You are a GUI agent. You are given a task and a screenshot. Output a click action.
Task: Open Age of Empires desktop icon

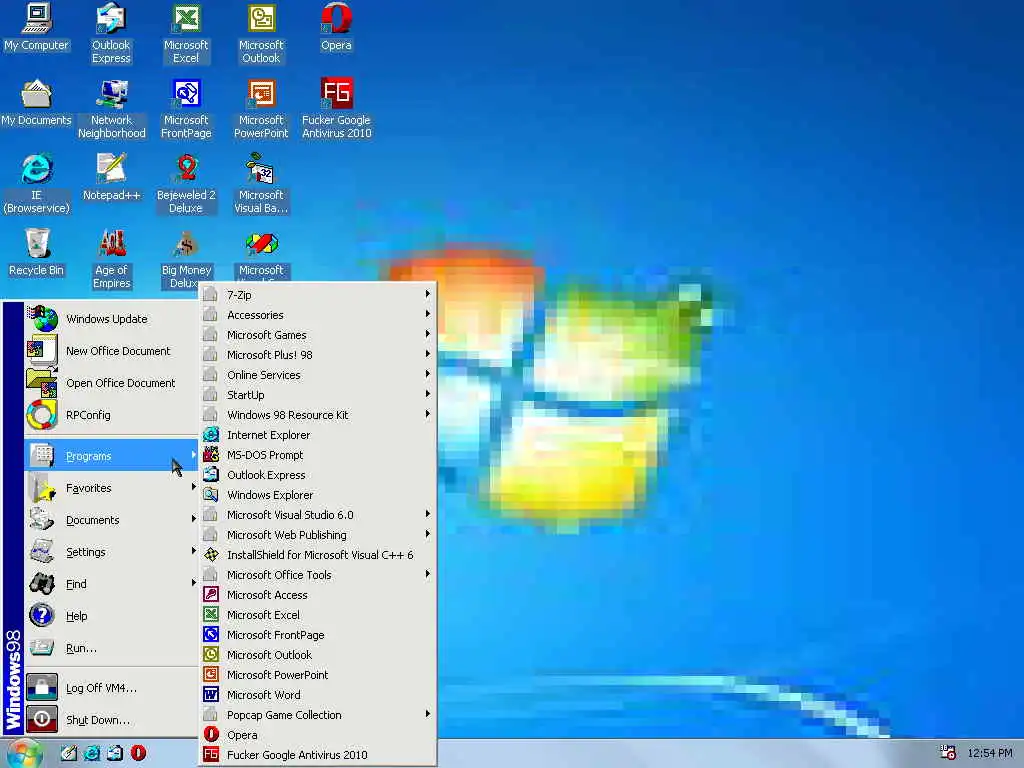[112, 259]
